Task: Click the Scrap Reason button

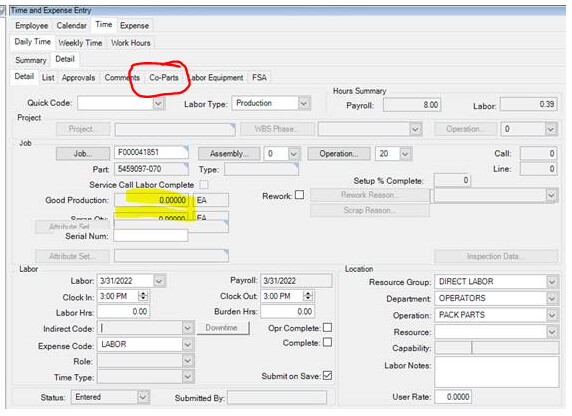Action: click(x=370, y=210)
